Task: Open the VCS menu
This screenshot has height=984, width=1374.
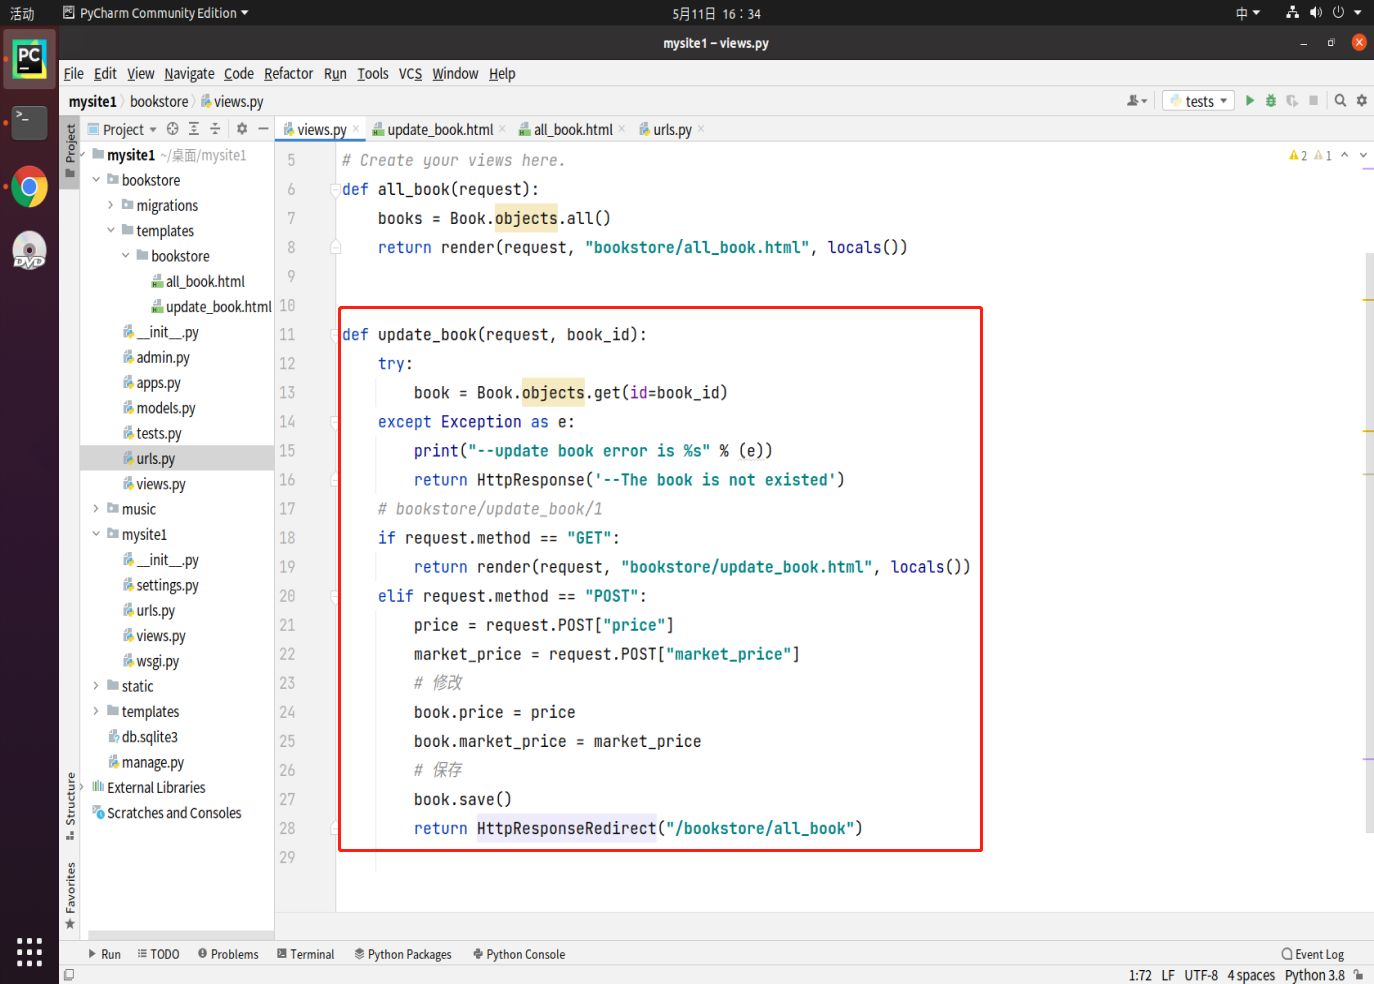Action: click(x=410, y=73)
